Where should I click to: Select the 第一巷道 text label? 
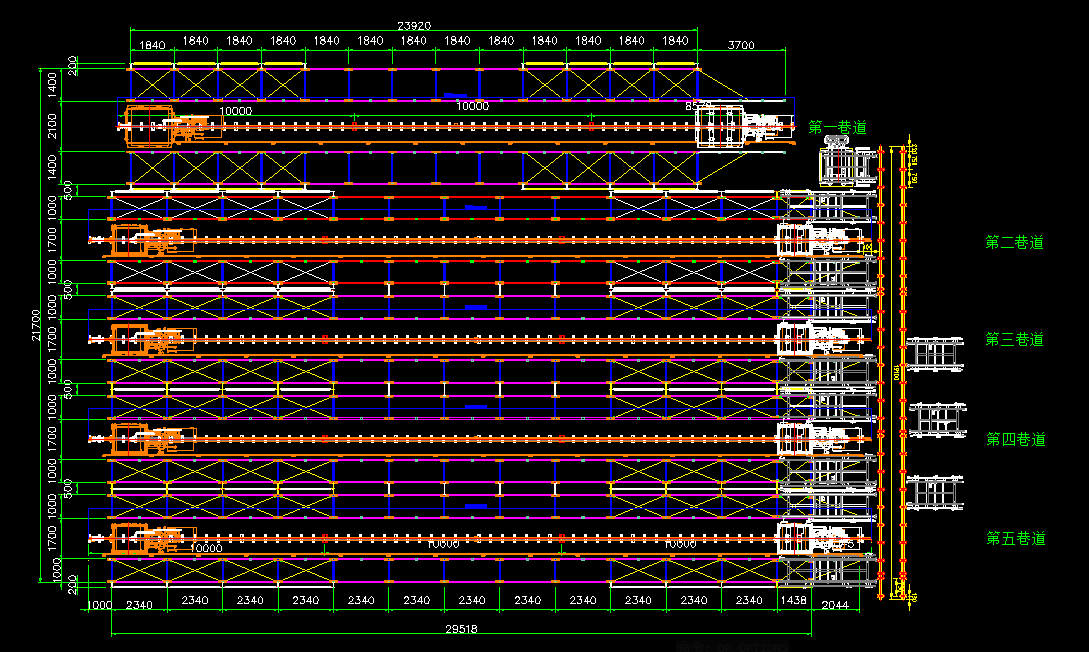pos(837,128)
